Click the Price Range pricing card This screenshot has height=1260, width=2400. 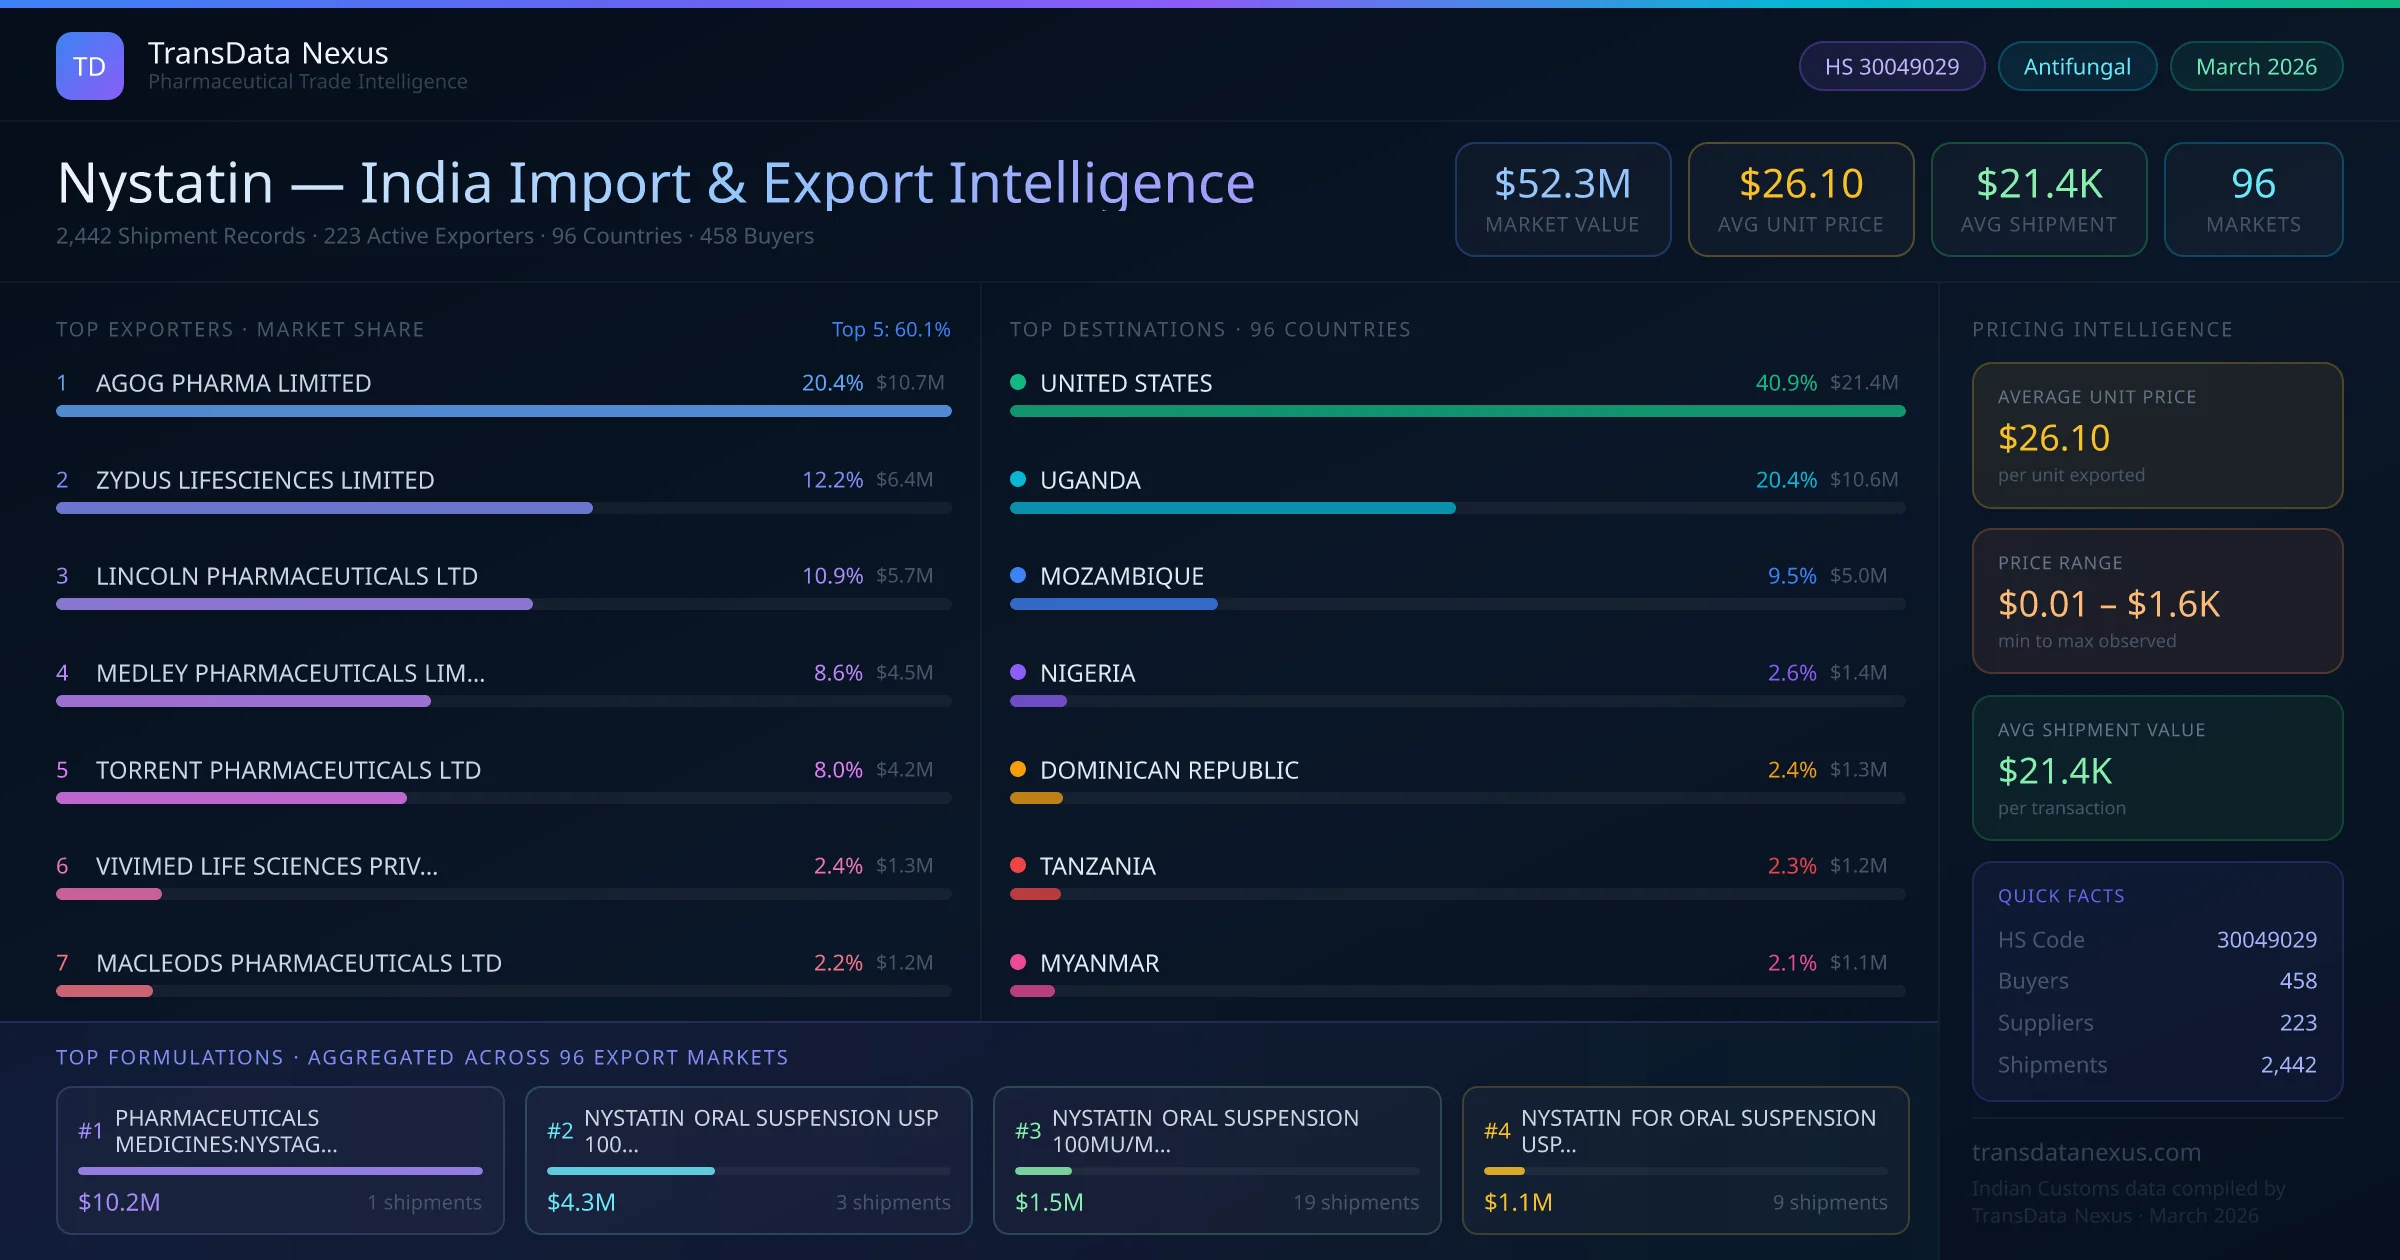pyautogui.click(x=2157, y=601)
